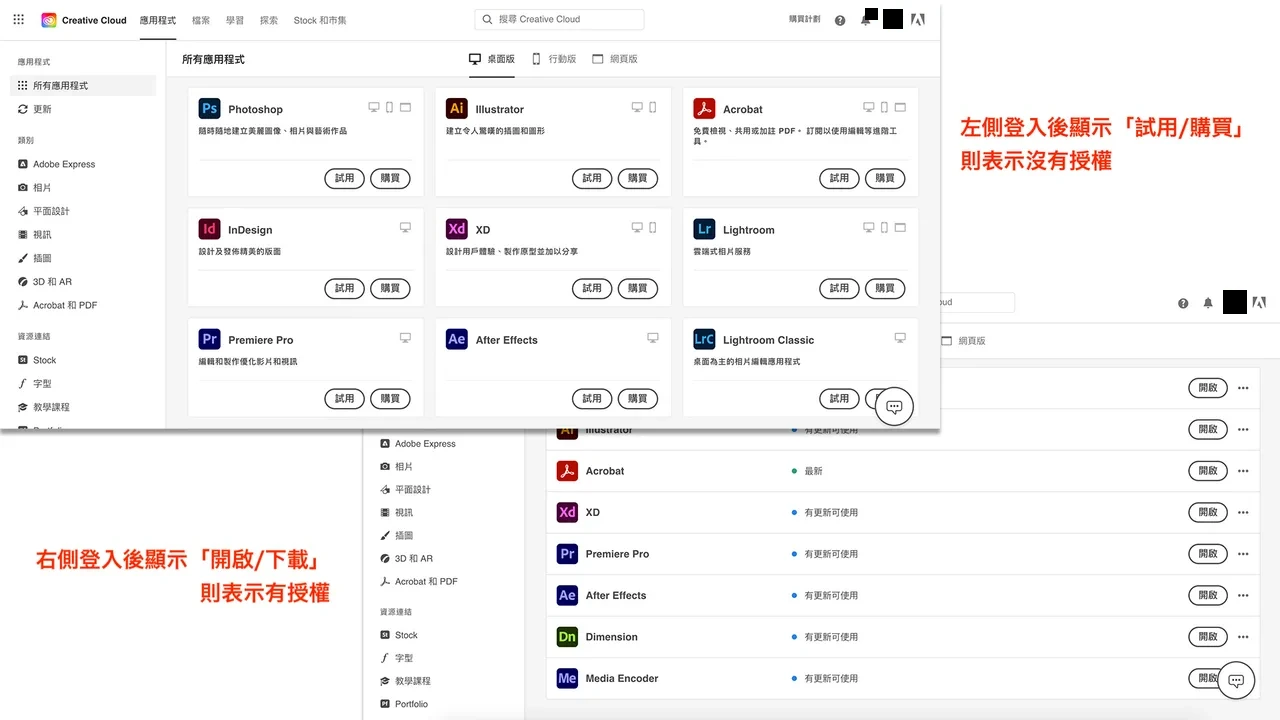Open more options for Illustrator row
Screen dimensions: 1280x720
pyautogui.click(x=1243, y=429)
